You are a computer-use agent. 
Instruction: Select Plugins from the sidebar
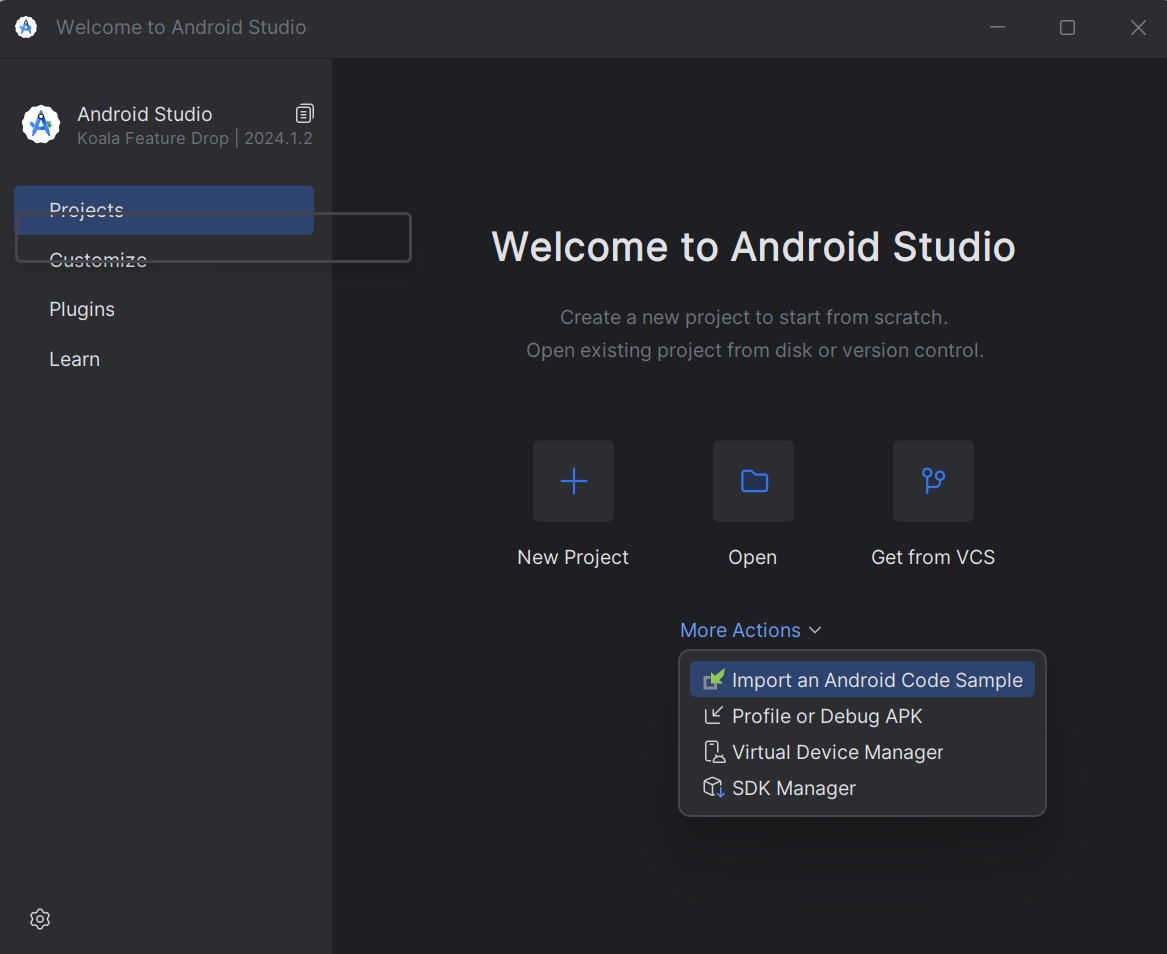[x=81, y=309]
